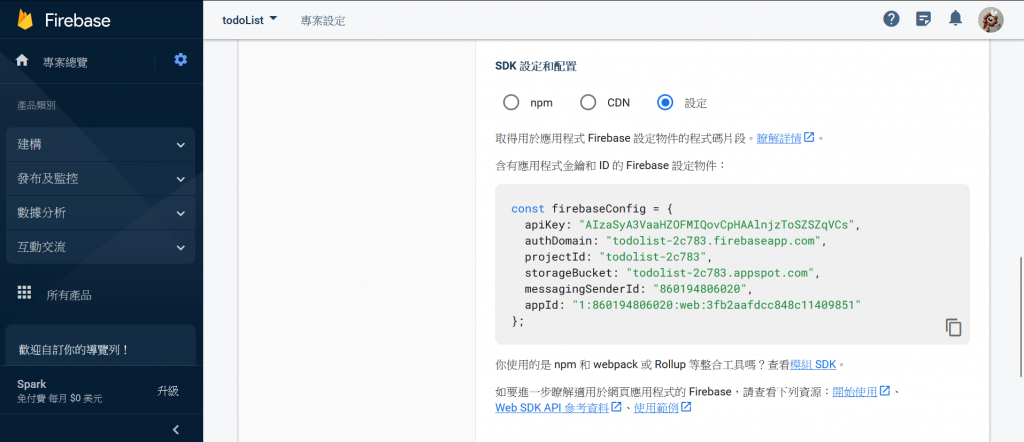Click the 專案設定 header title

click(323, 20)
